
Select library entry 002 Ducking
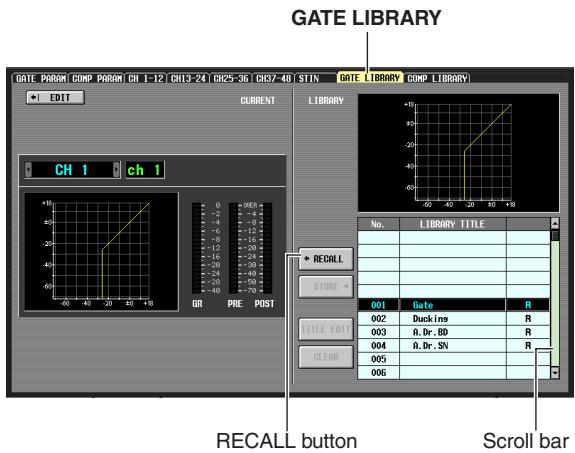click(x=454, y=318)
